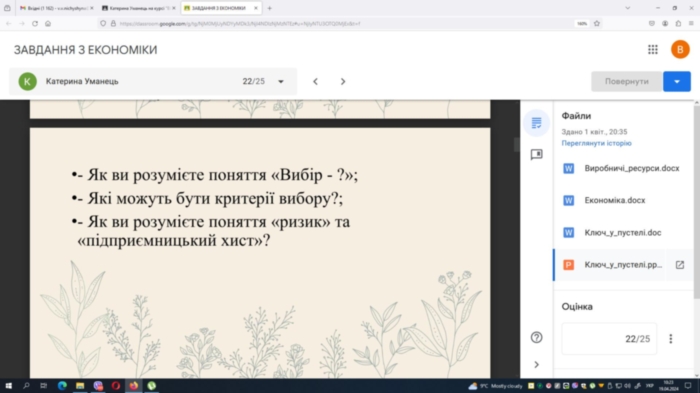
Task: Click Переглянути історію link
Action: (x=596, y=143)
